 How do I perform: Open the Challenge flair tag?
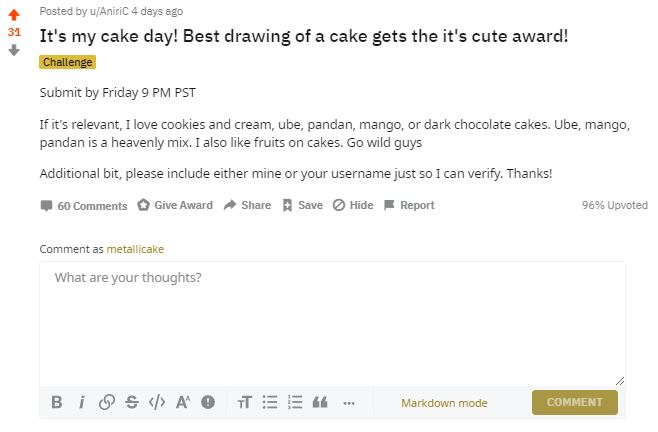click(68, 62)
